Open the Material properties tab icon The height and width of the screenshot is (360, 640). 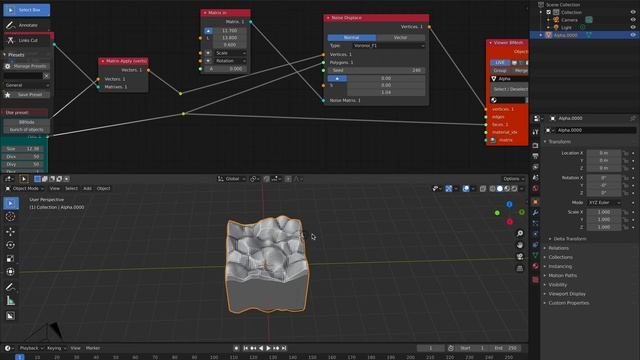(535, 266)
